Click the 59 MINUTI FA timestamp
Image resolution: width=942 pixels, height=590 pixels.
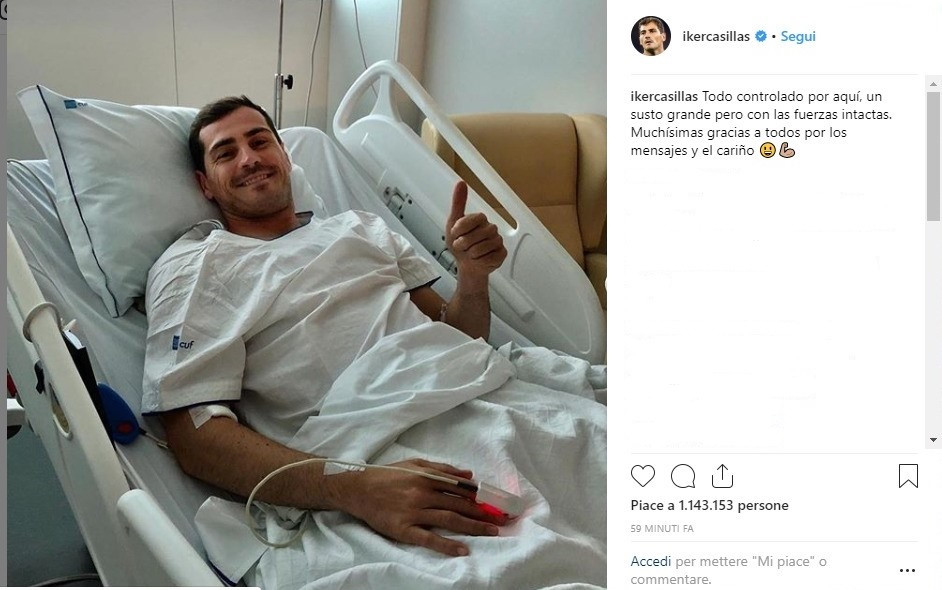pyautogui.click(x=662, y=529)
